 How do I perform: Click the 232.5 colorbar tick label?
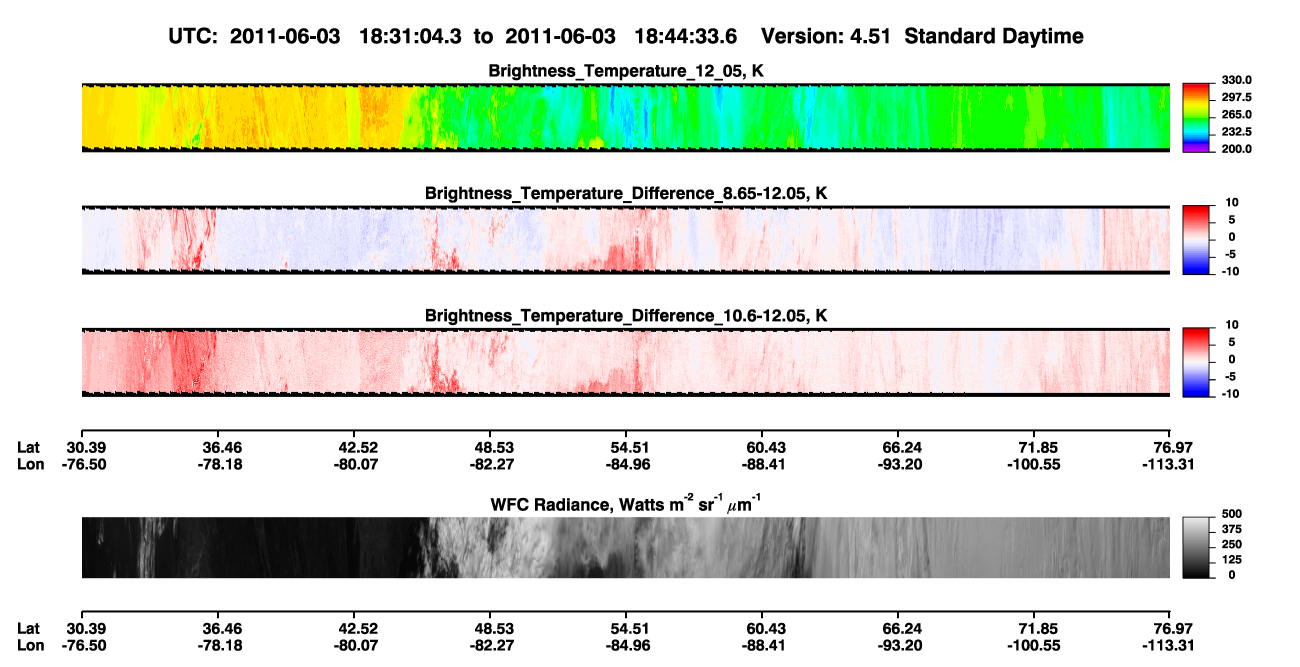1236,131
